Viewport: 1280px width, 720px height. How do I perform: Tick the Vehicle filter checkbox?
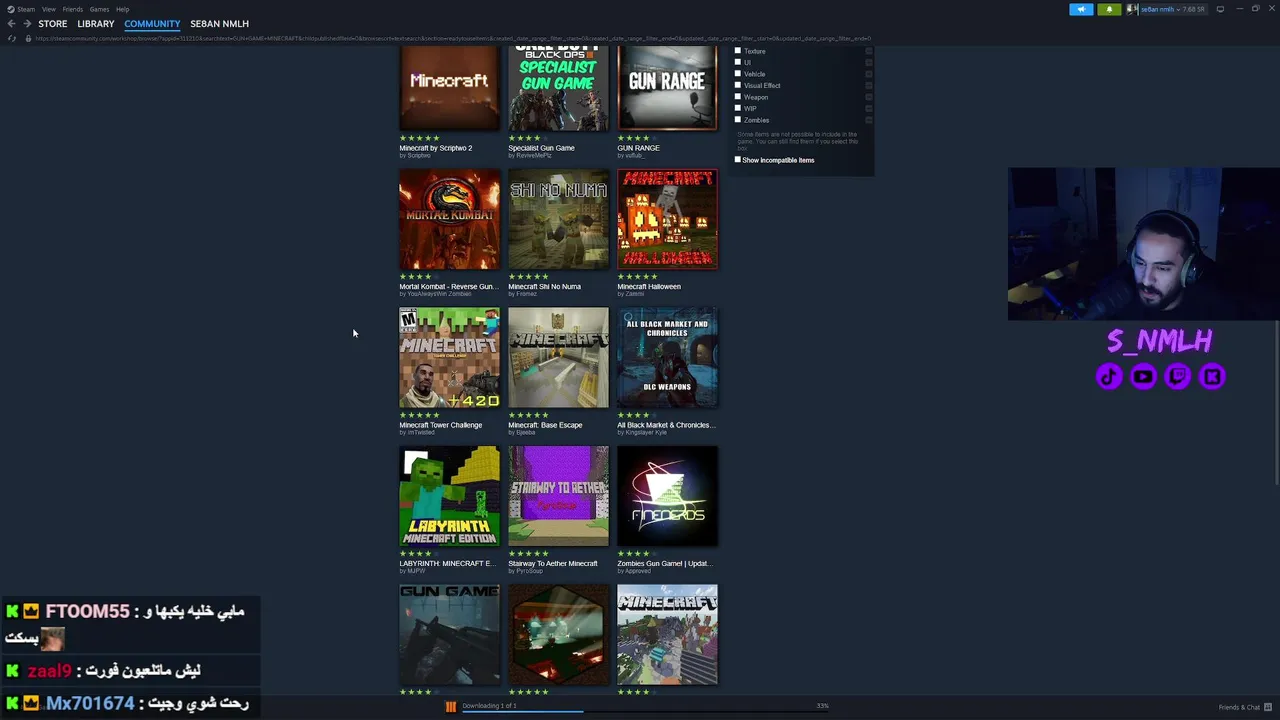pos(738,73)
